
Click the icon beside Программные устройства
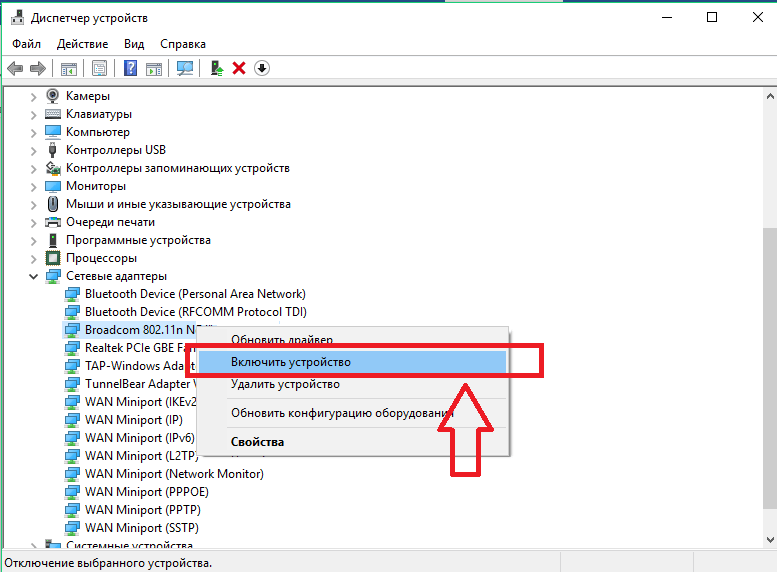click(53, 240)
